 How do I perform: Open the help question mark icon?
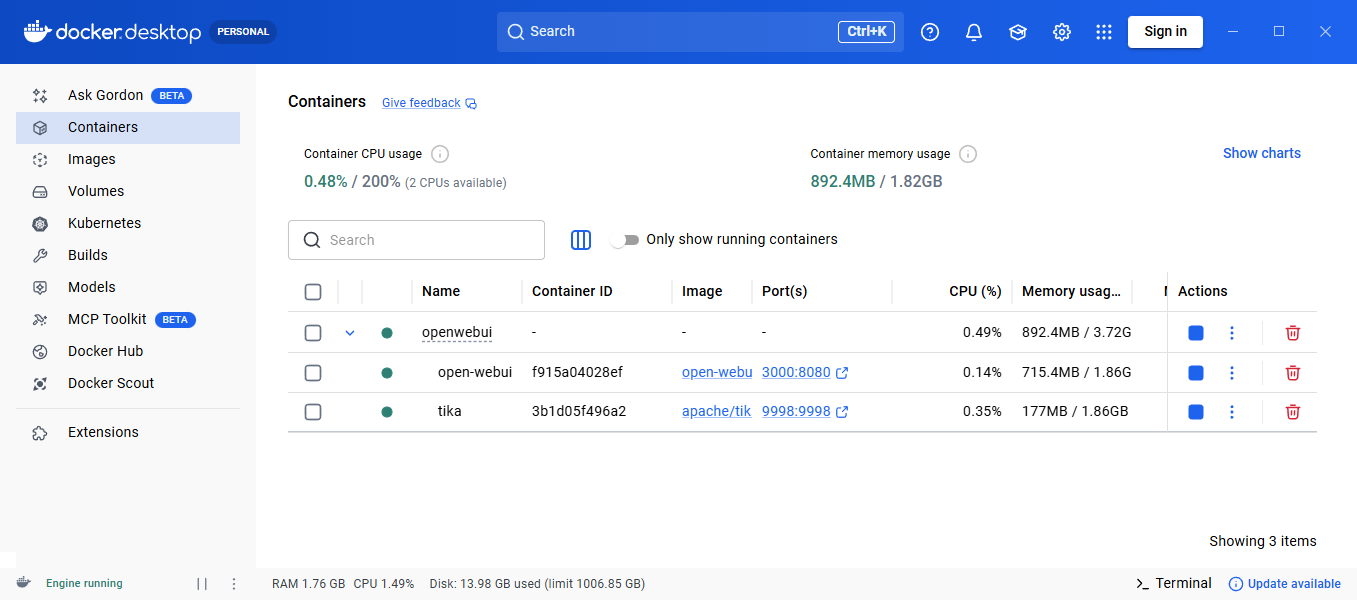click(x=930, y=32)
